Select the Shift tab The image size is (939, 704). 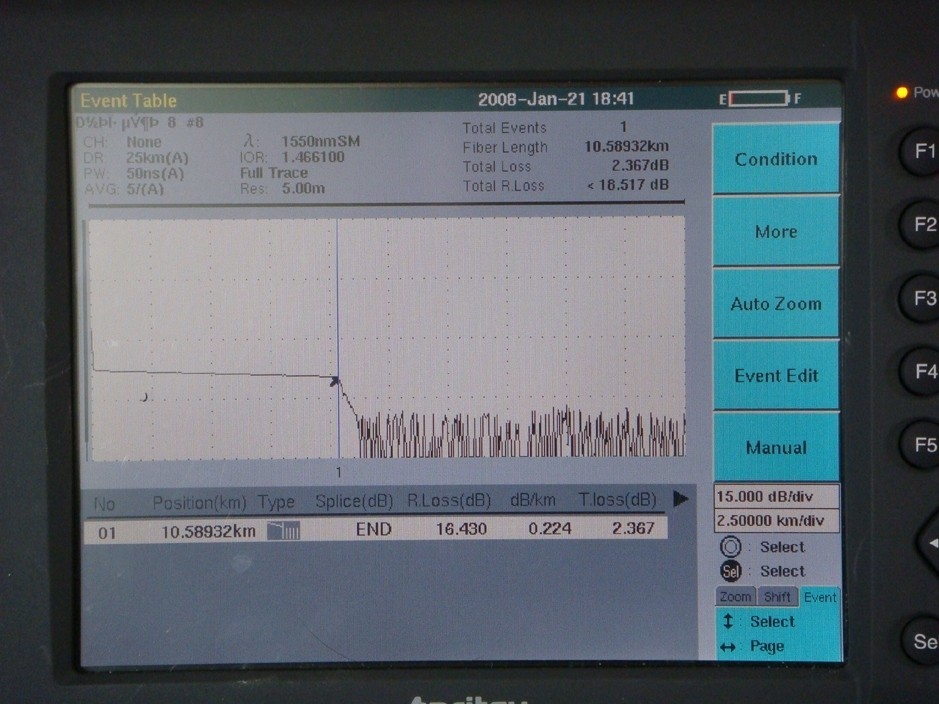click(777, 596)
